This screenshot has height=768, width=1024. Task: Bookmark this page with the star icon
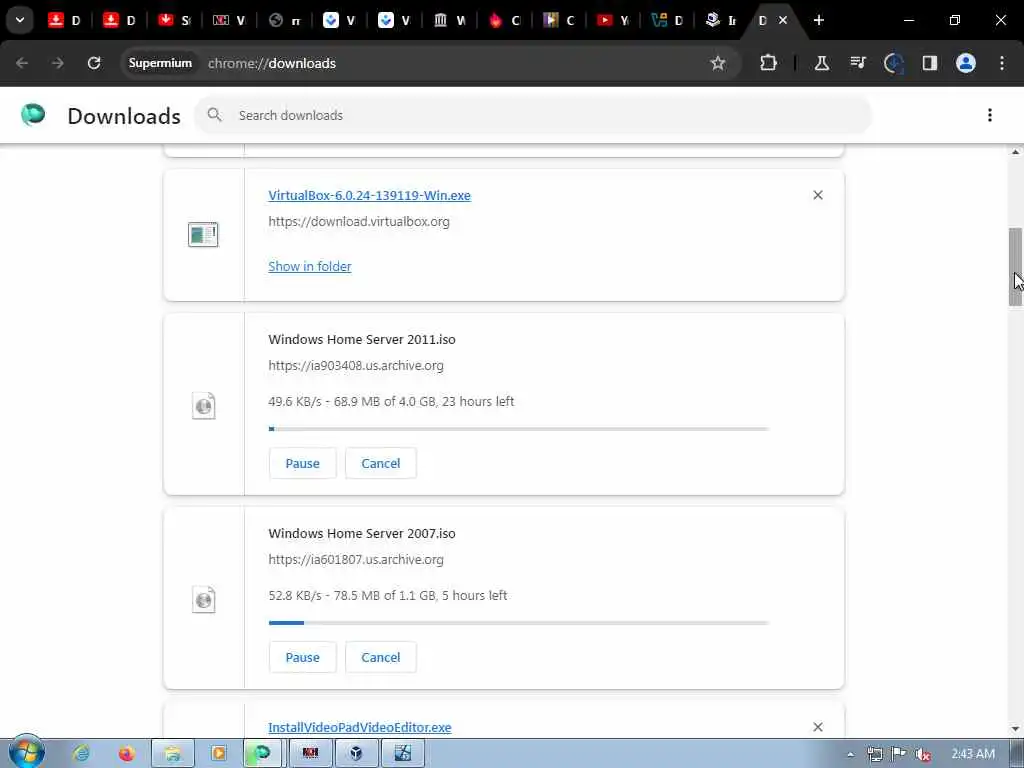click(718, 63)
